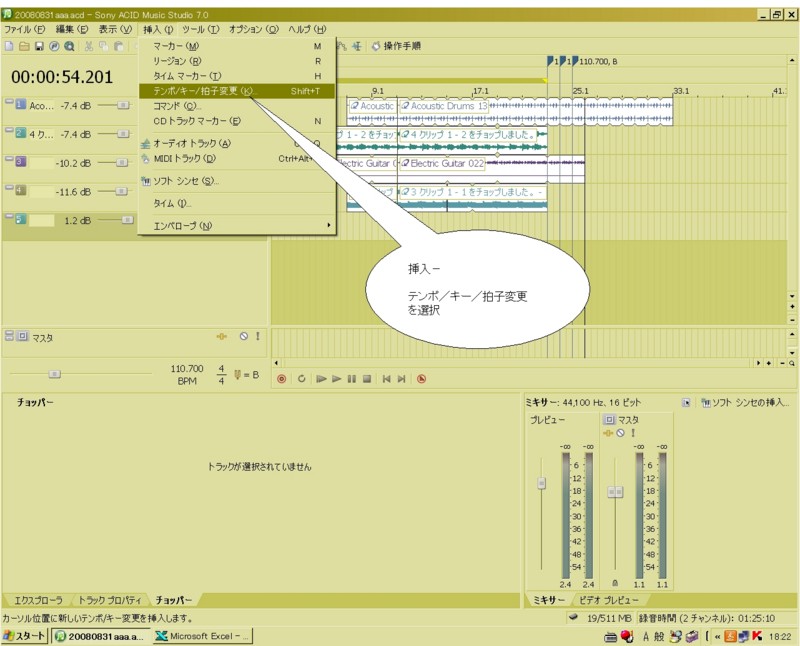
Task: Open the 編集 menu
Action: 72,29
